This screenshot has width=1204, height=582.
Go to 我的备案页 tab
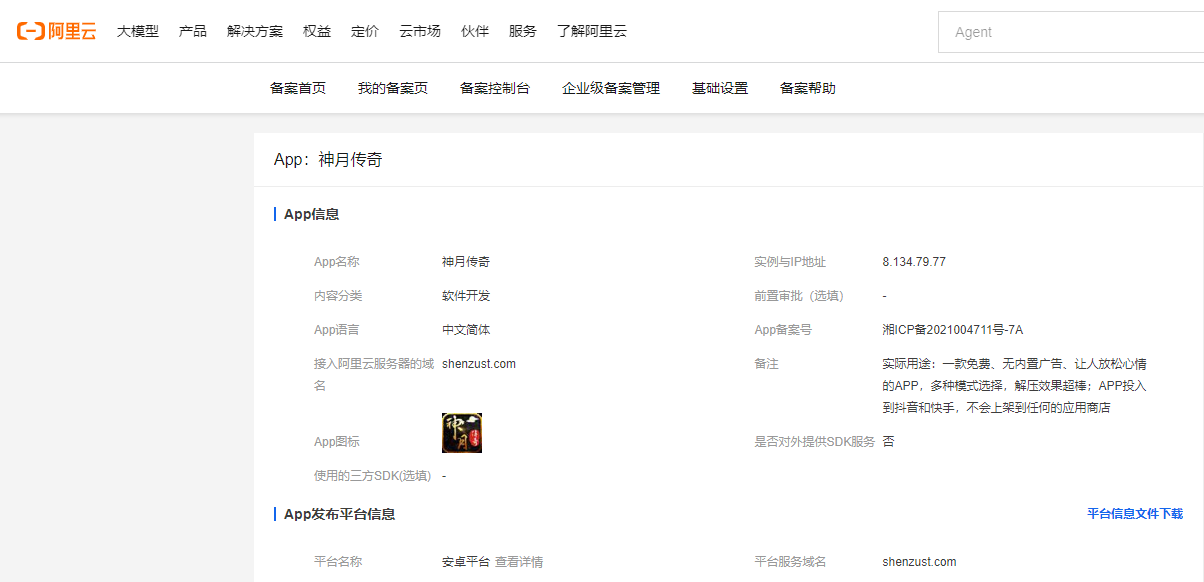[393, 88]
